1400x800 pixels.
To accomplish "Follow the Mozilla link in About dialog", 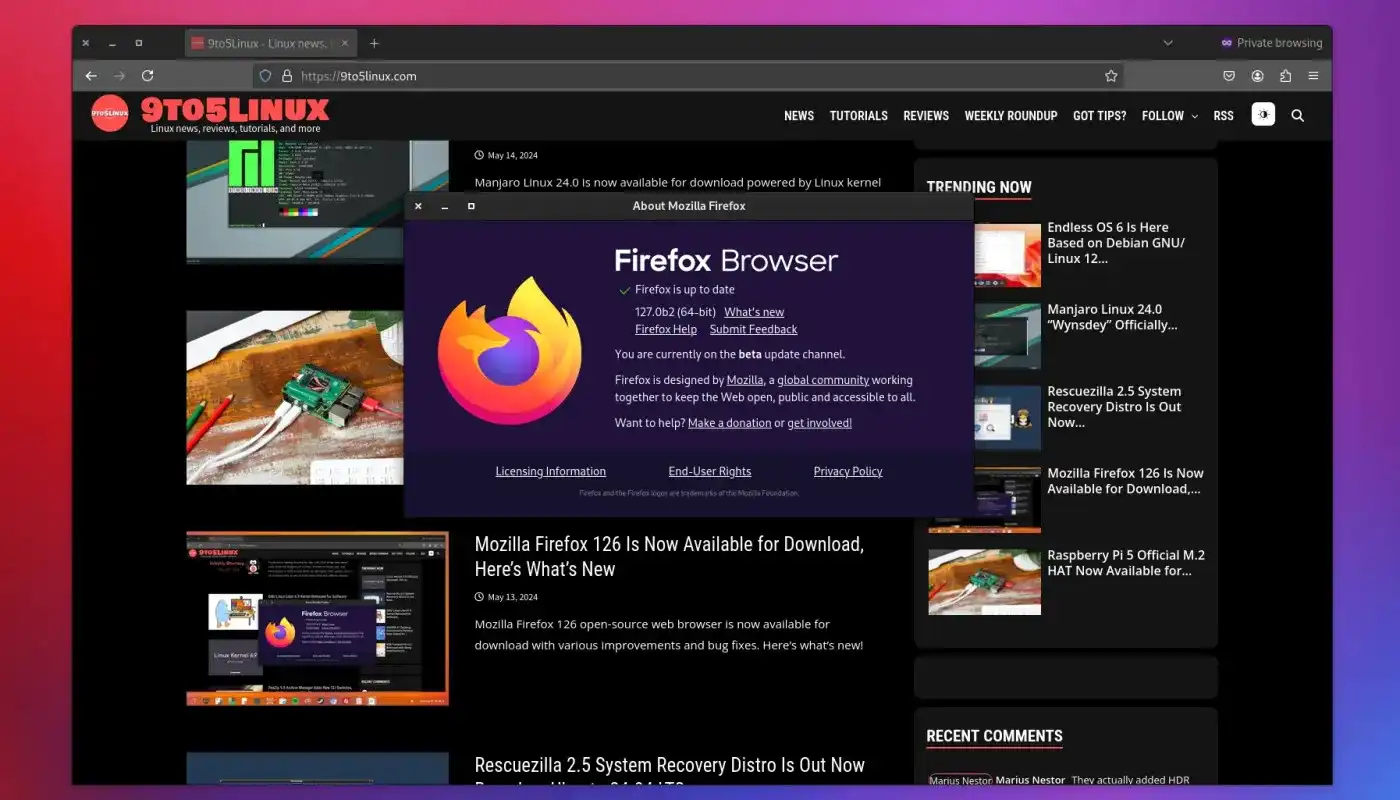I will 745,380.
